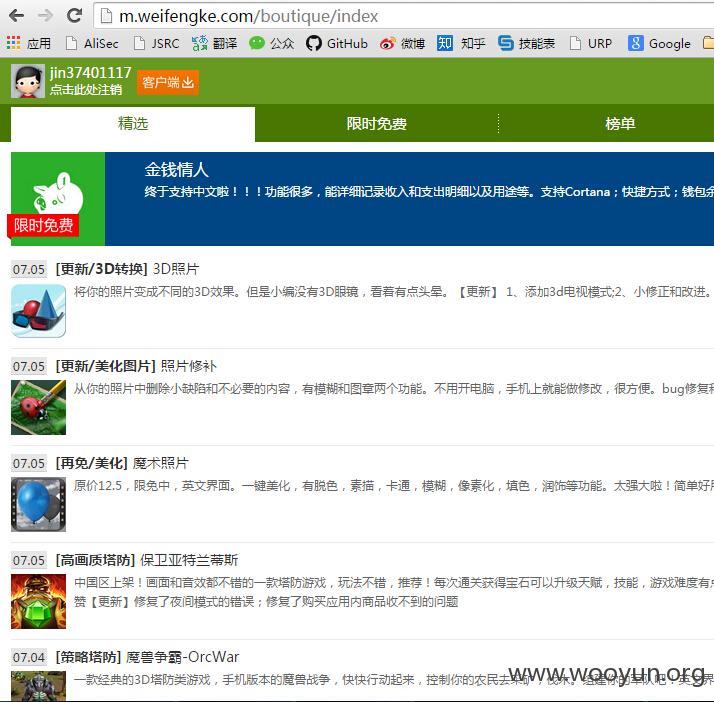Click the 07.05 date on 保卫亚特兰蒂斯 row
714x702 pixels.
click(x=29, y=560)
